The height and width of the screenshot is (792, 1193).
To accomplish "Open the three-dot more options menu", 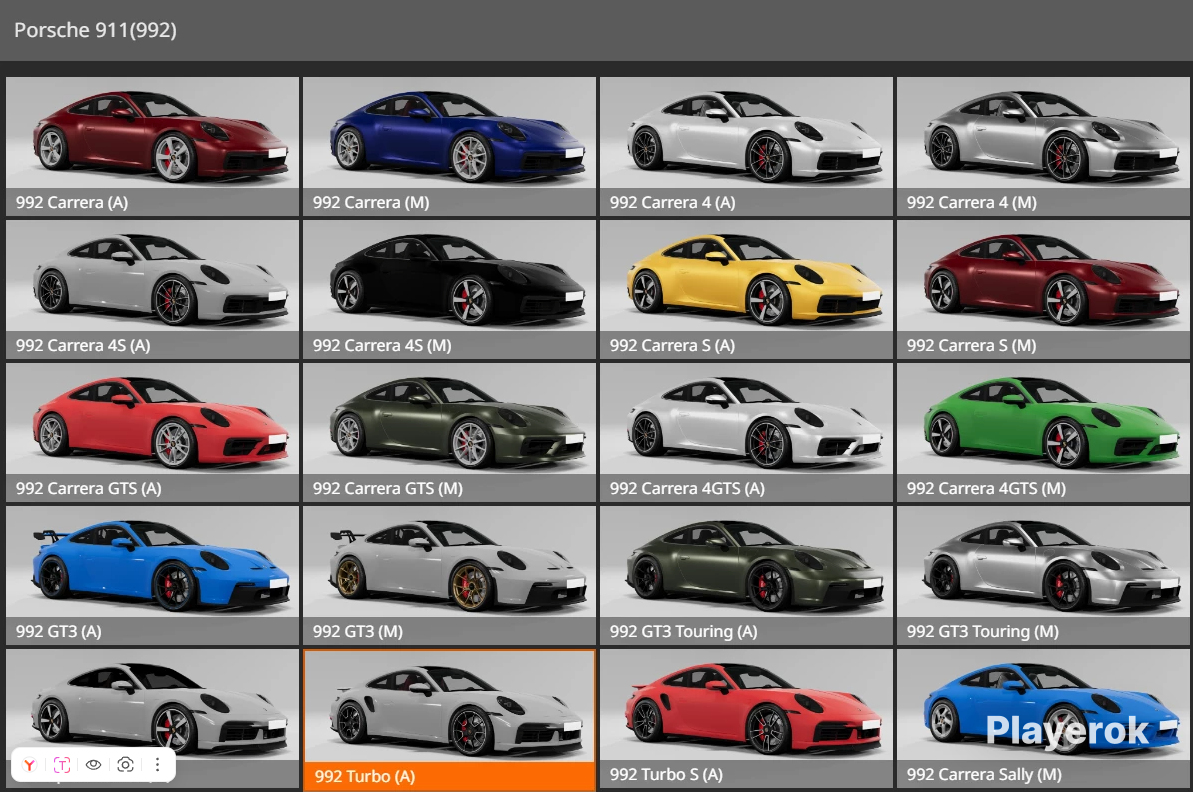I will click(157, 765).
